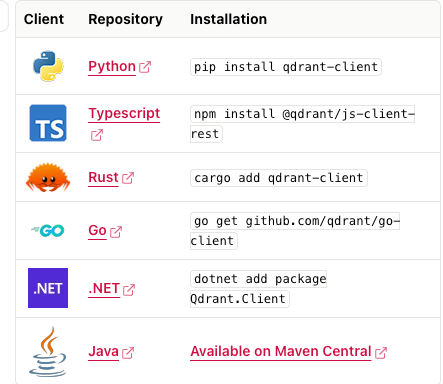Click the Python logo icon
Image resolution: width=443 pixels, height=384 pixels.
point(48,66)
